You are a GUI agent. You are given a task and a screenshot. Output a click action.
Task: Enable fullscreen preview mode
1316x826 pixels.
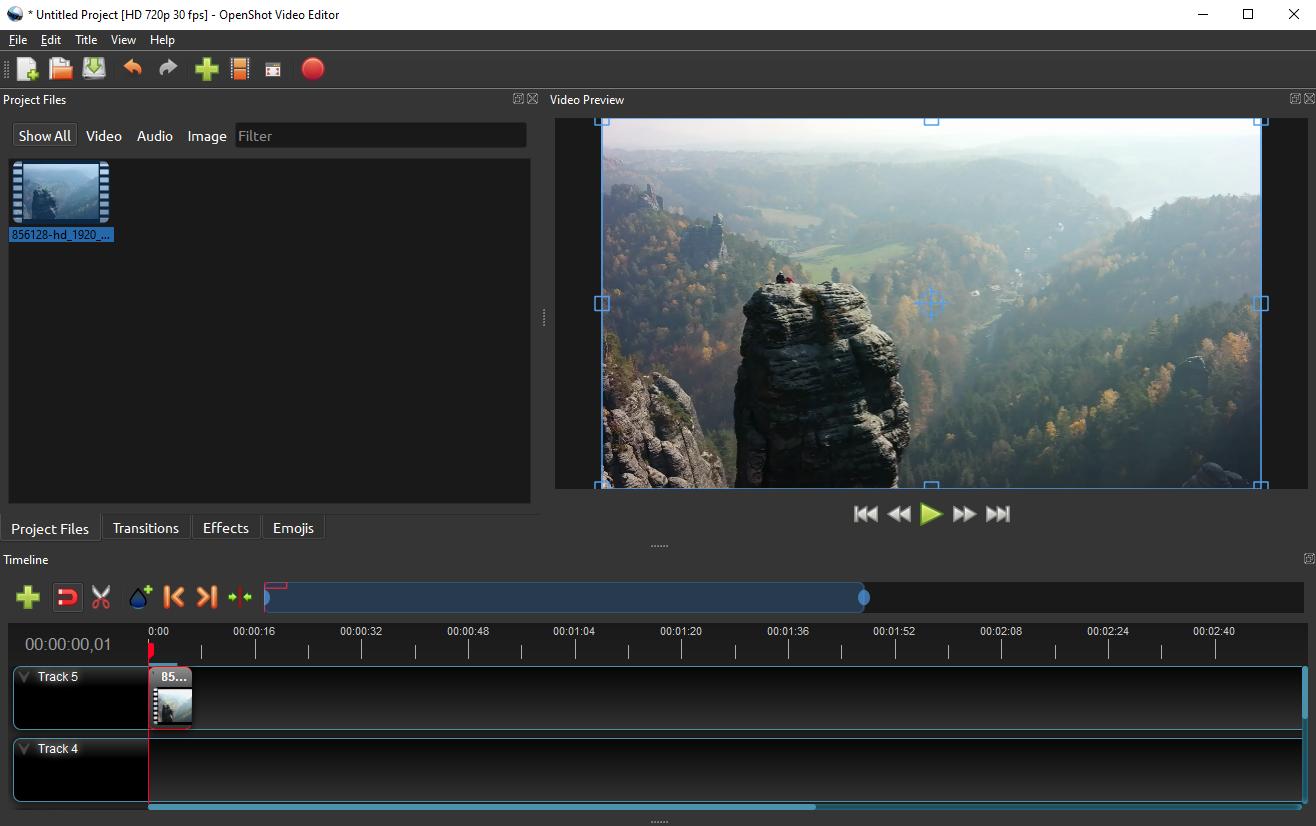[x=272, y=68]
